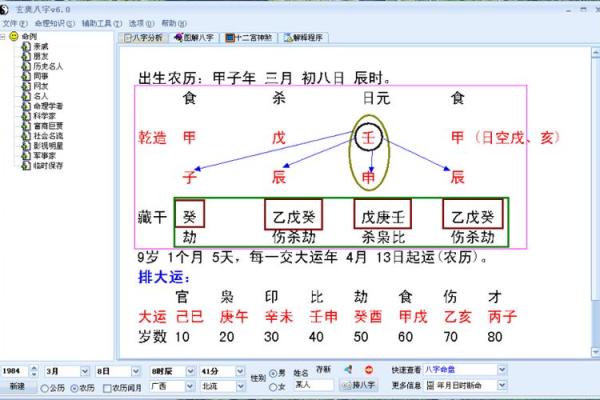The height and width of the screenshot is (400, 600).
Task: Switch to the 八字分析 tab
Action: click(143, 38)
